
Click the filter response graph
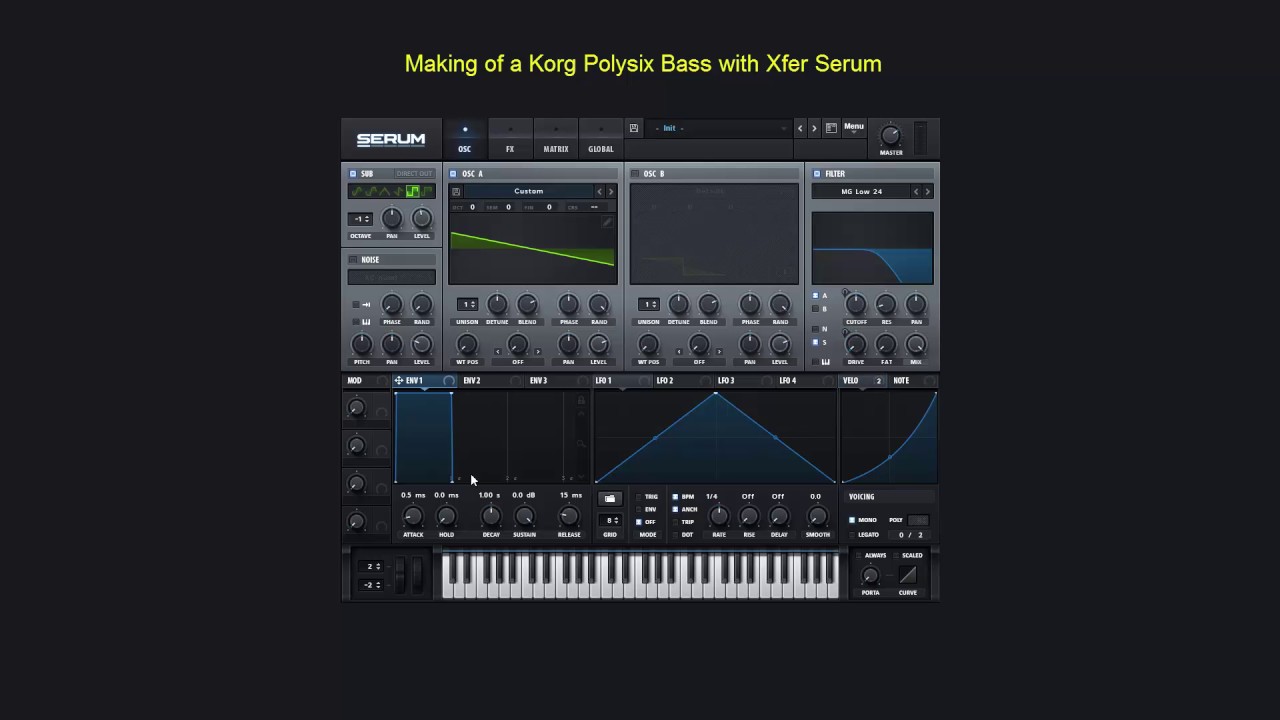coord(872,248)
